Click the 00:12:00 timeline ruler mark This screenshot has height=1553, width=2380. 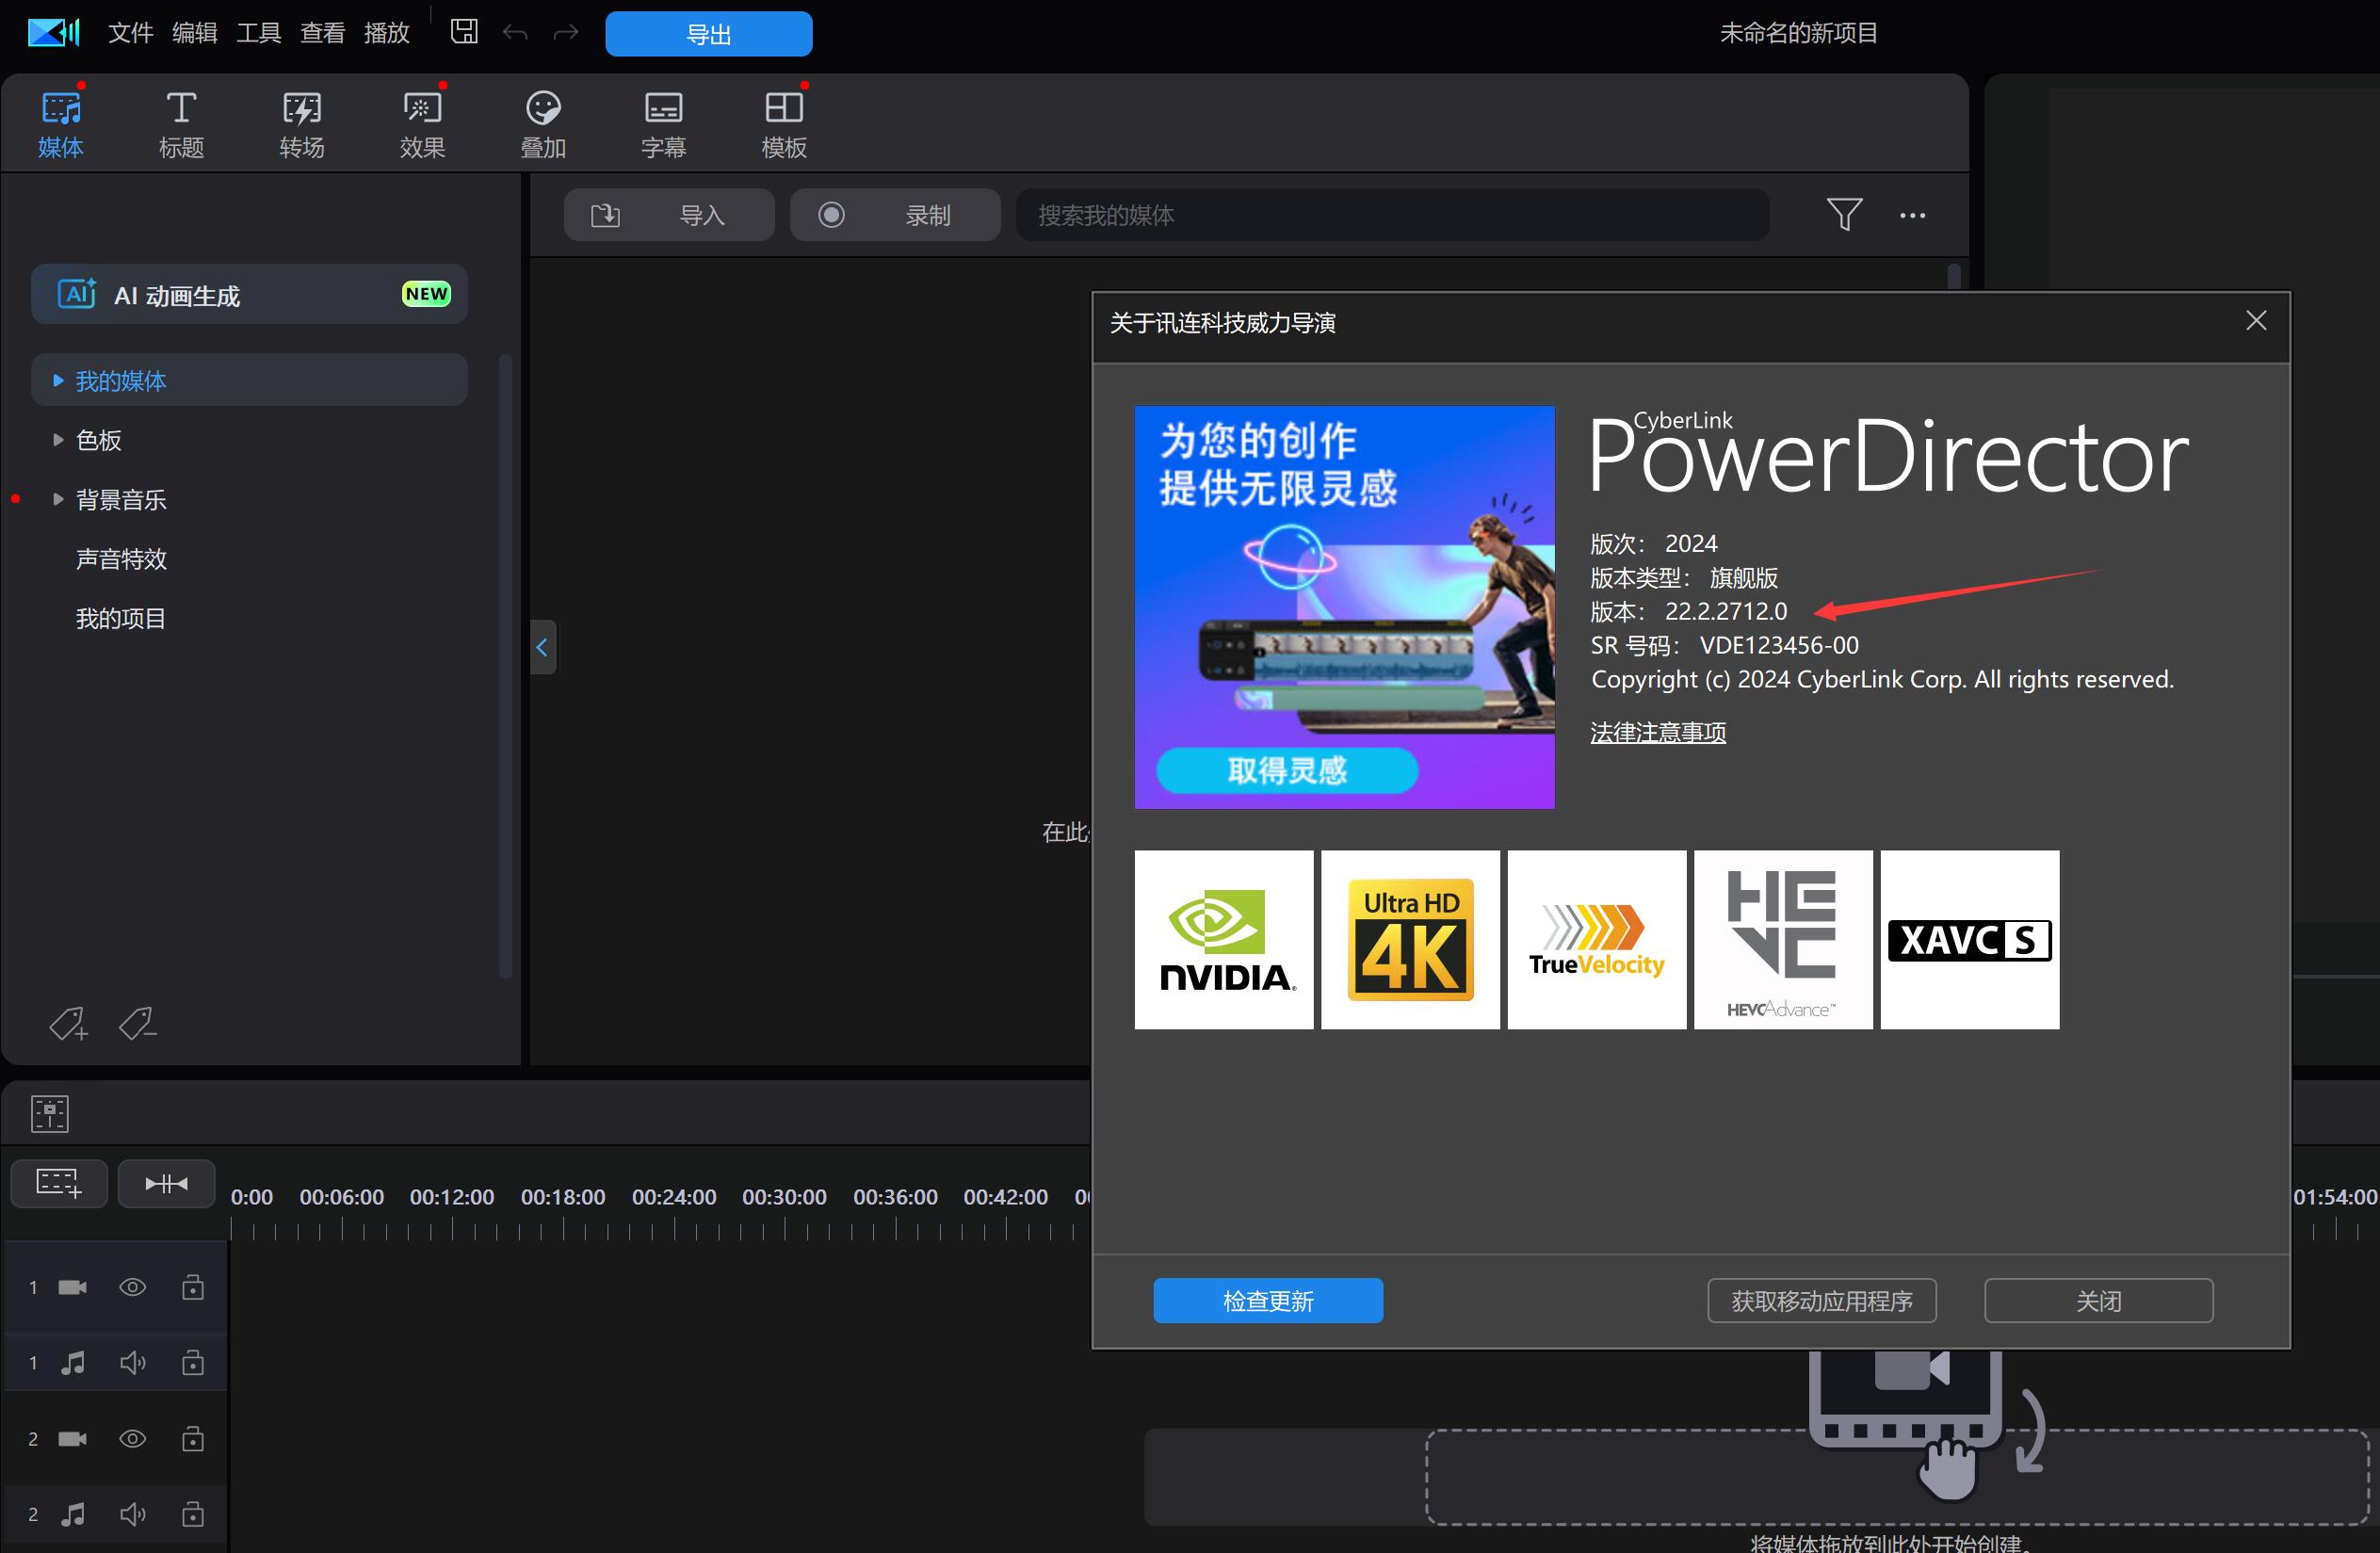tap(452, 1197)
